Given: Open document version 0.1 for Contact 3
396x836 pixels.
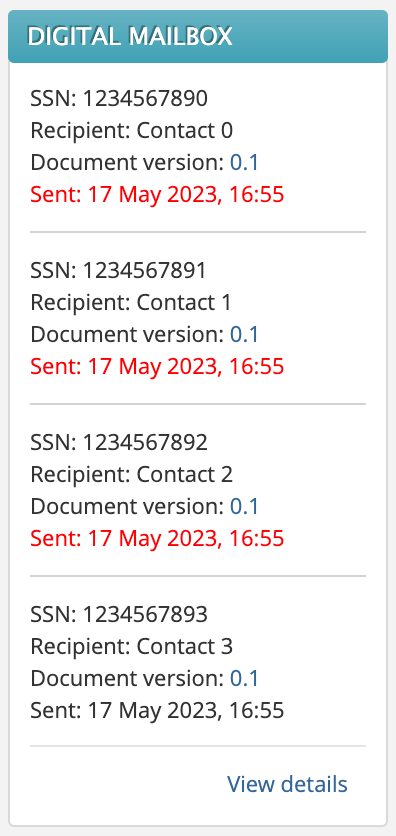Looking at the screenshot, I should point(244,679).
